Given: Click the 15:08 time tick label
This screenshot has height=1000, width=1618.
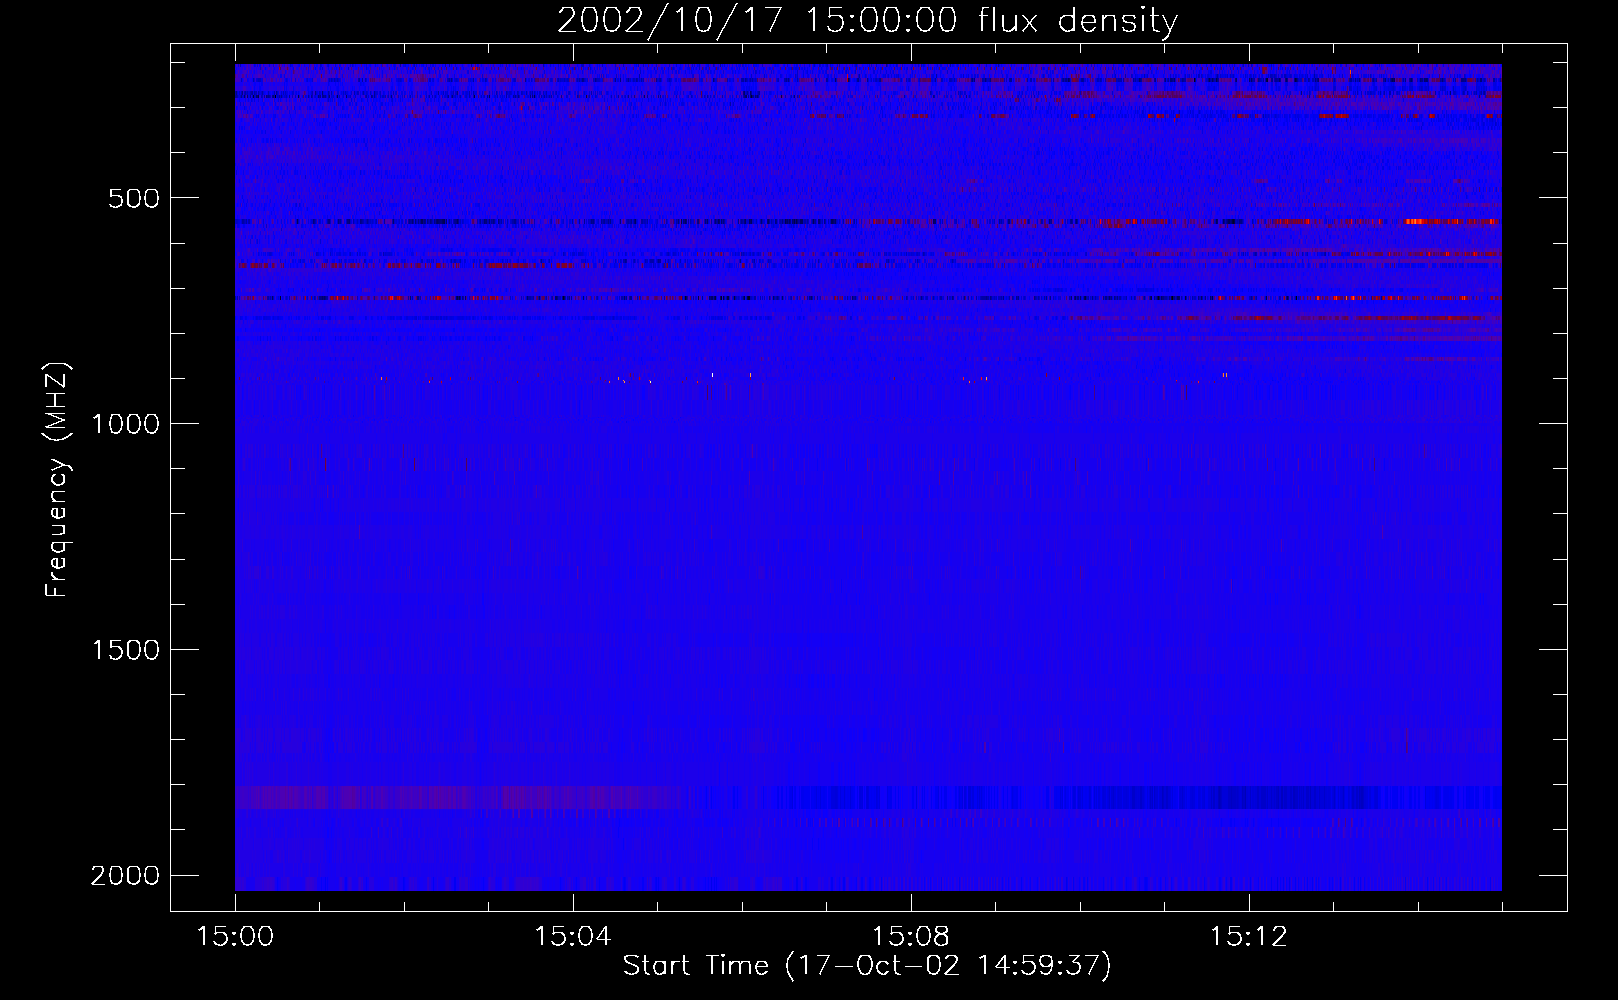Looking at the screenshot, I should (x=910, y=937).
